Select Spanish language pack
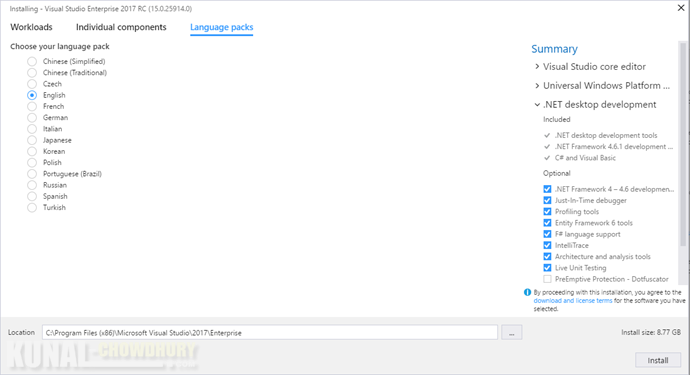 coord(32,196)
